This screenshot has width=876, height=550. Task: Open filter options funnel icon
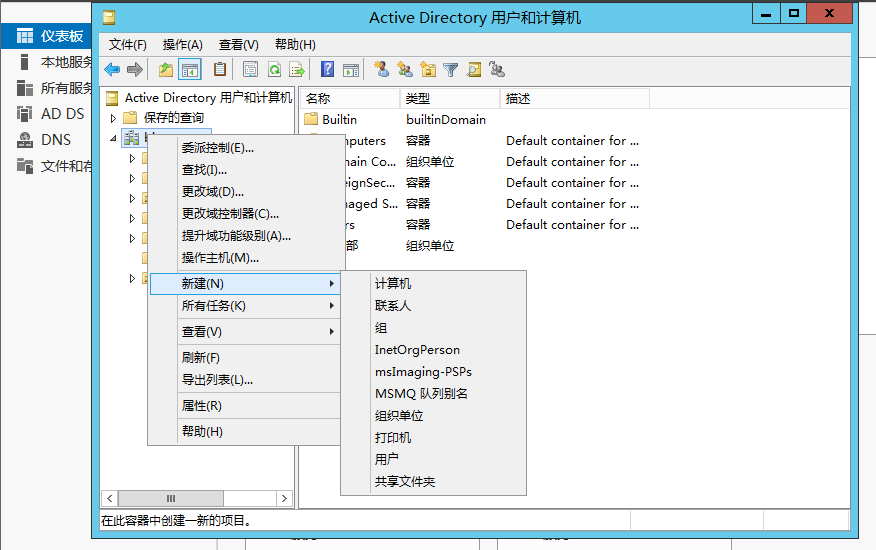[x=451, y=70]
